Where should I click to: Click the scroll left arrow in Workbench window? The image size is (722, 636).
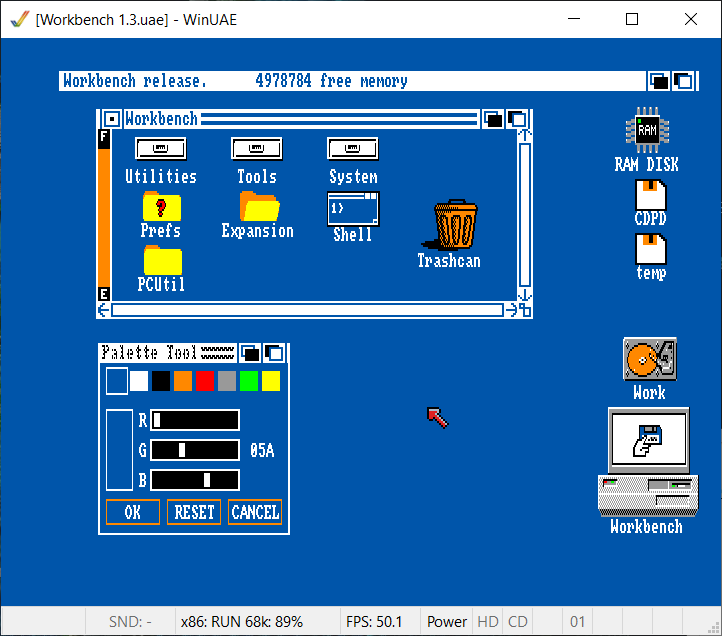104,310
